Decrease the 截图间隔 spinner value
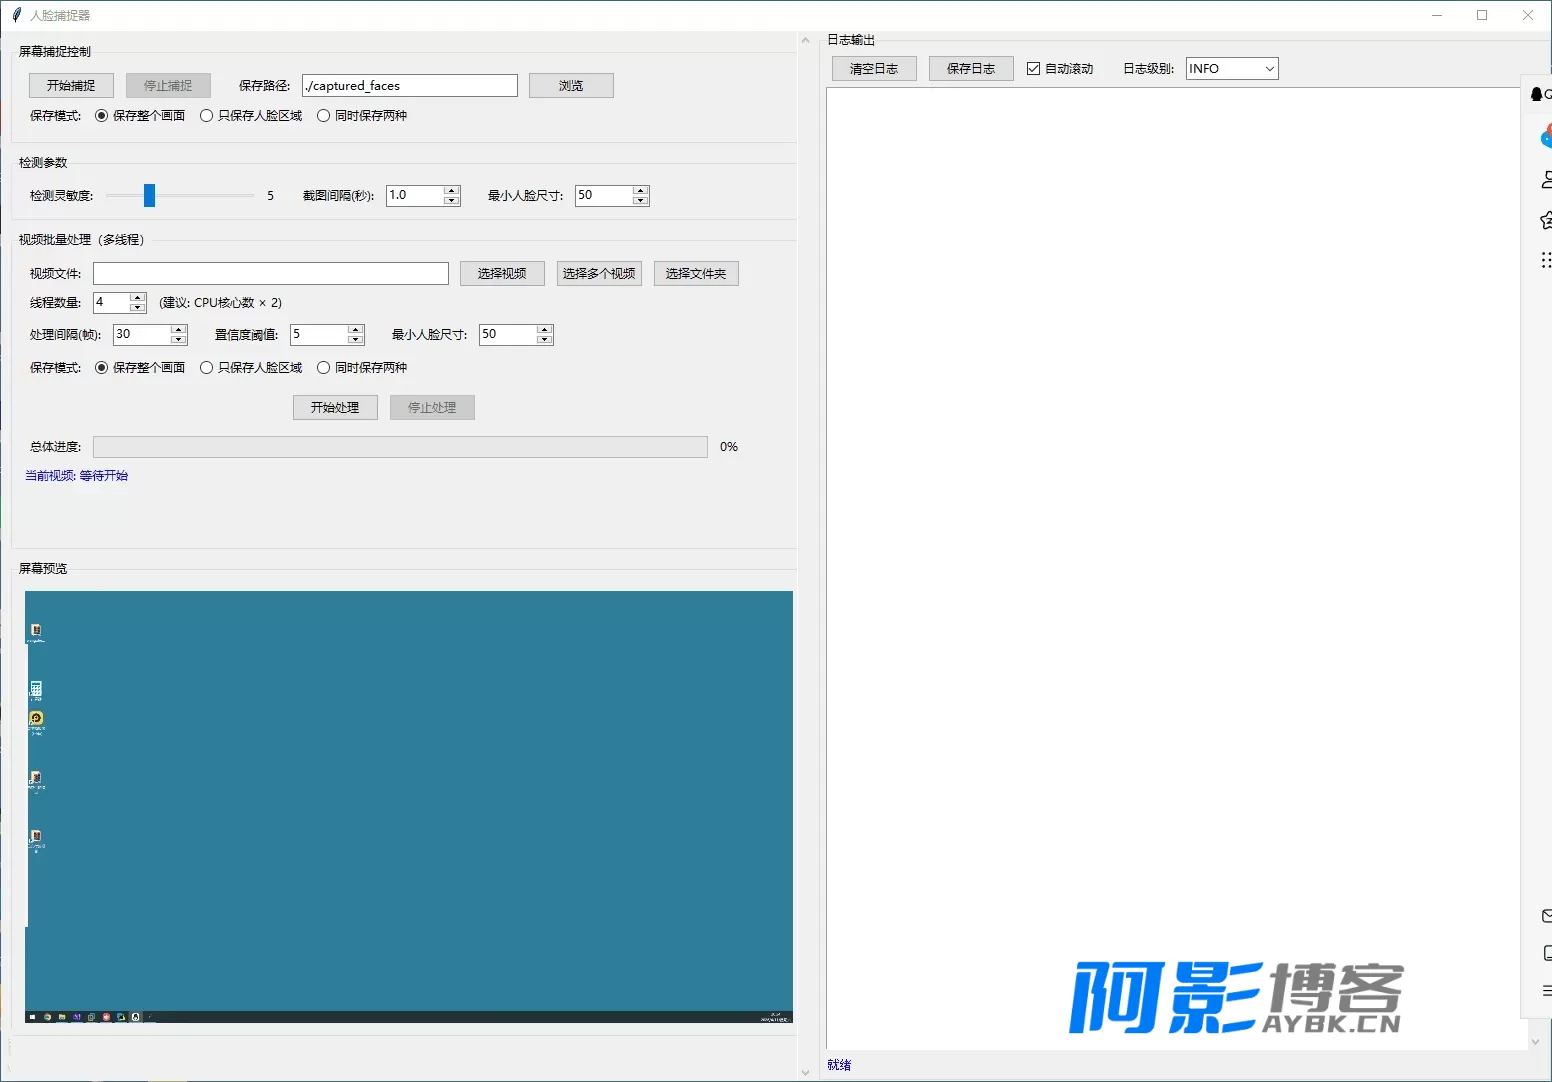Viewport: 1552px width, 1082px height. [x=452, y=200]
